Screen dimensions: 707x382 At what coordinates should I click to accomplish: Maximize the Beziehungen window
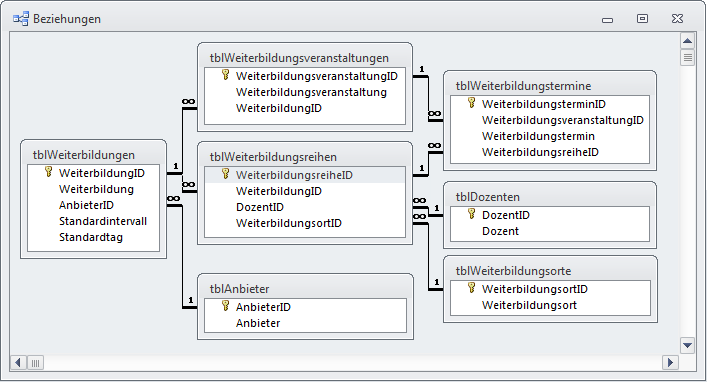pyautogui.click(x=642, y=18)
